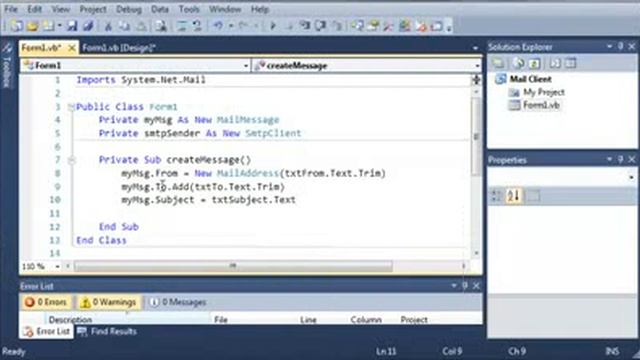The image size is (640, 360).
Task: Click the word SmtpClient on line 5
Action: [273, 133]
